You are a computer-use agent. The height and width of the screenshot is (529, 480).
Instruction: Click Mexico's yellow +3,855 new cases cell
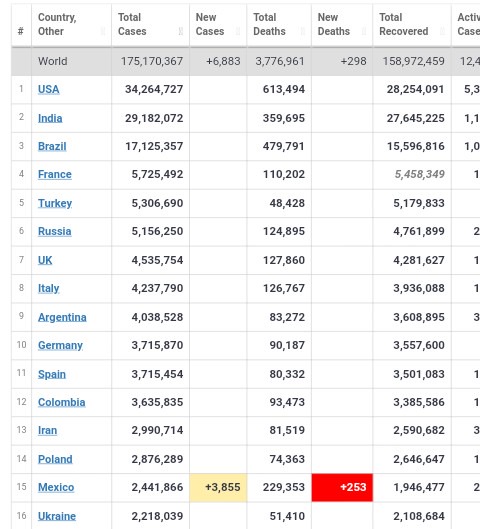point(218,488)
